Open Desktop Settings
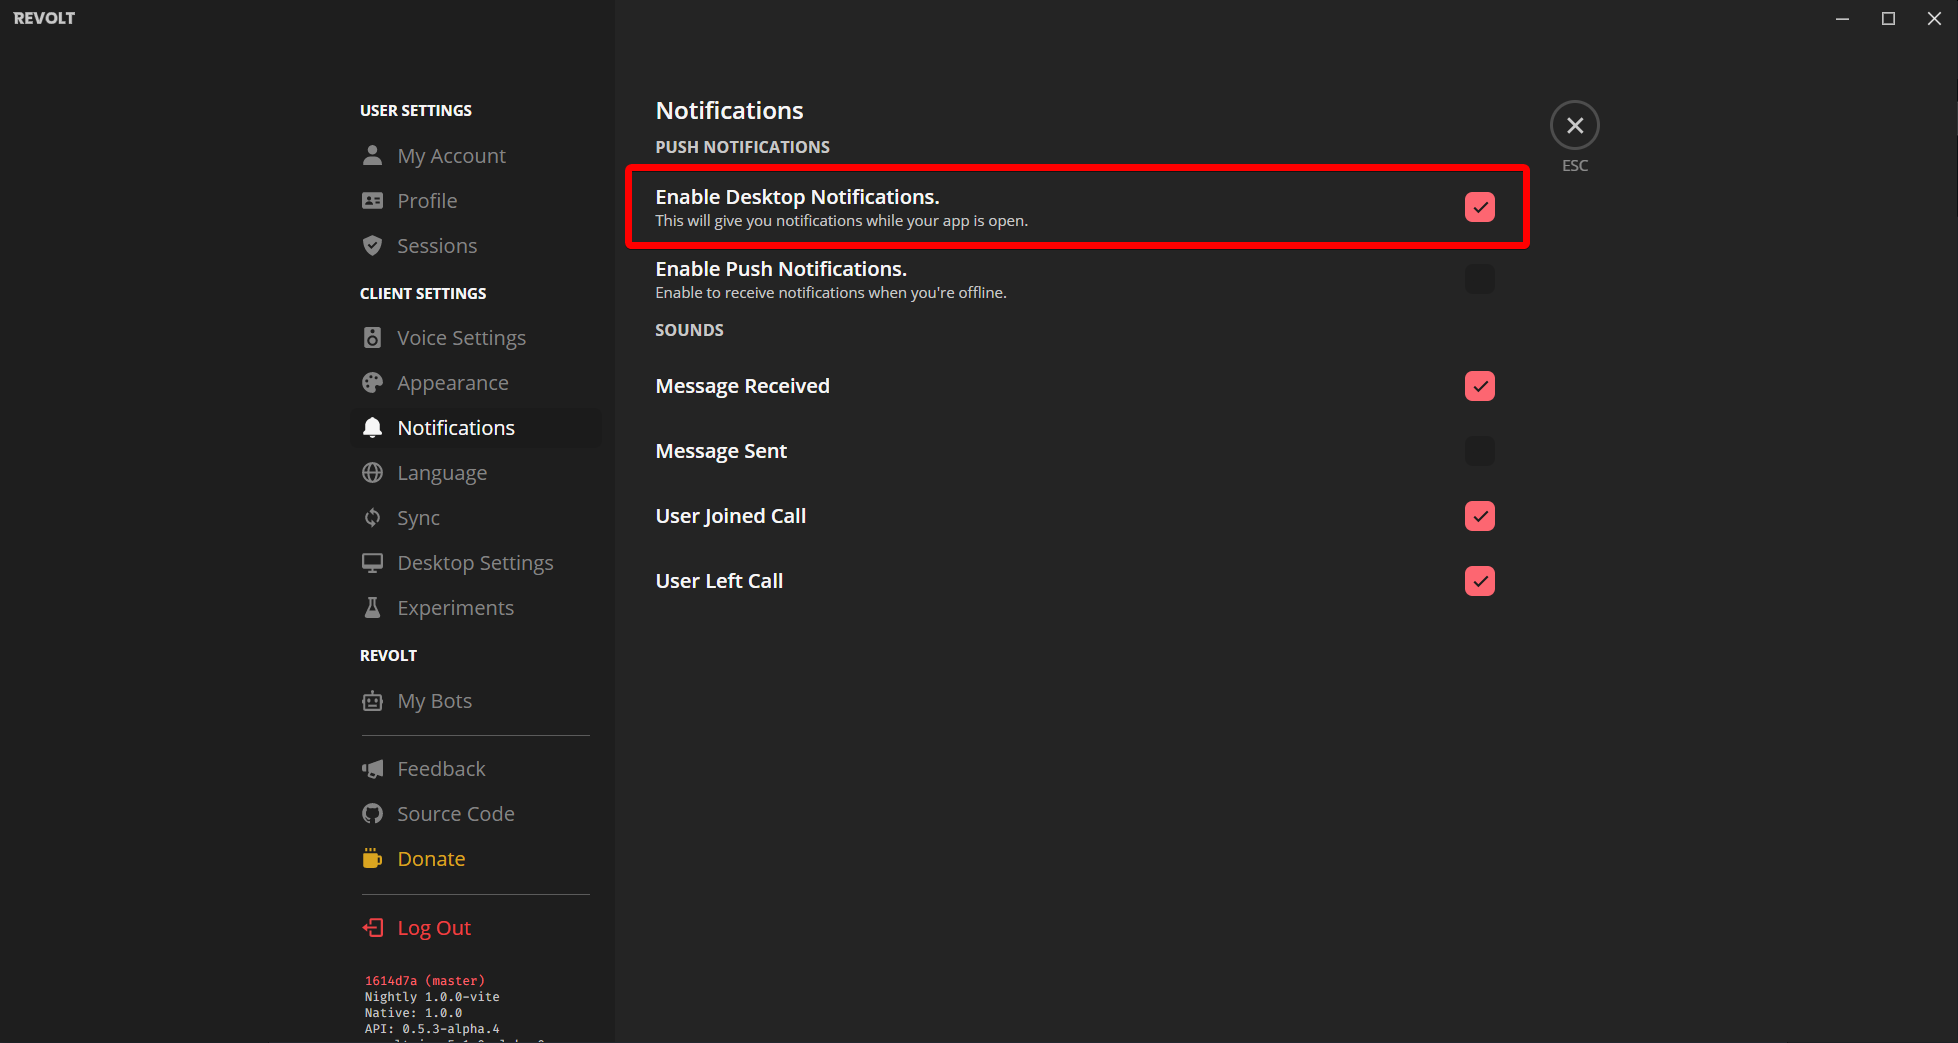The height and width of the screenshot is (1043, 1958). coord(476,562)
